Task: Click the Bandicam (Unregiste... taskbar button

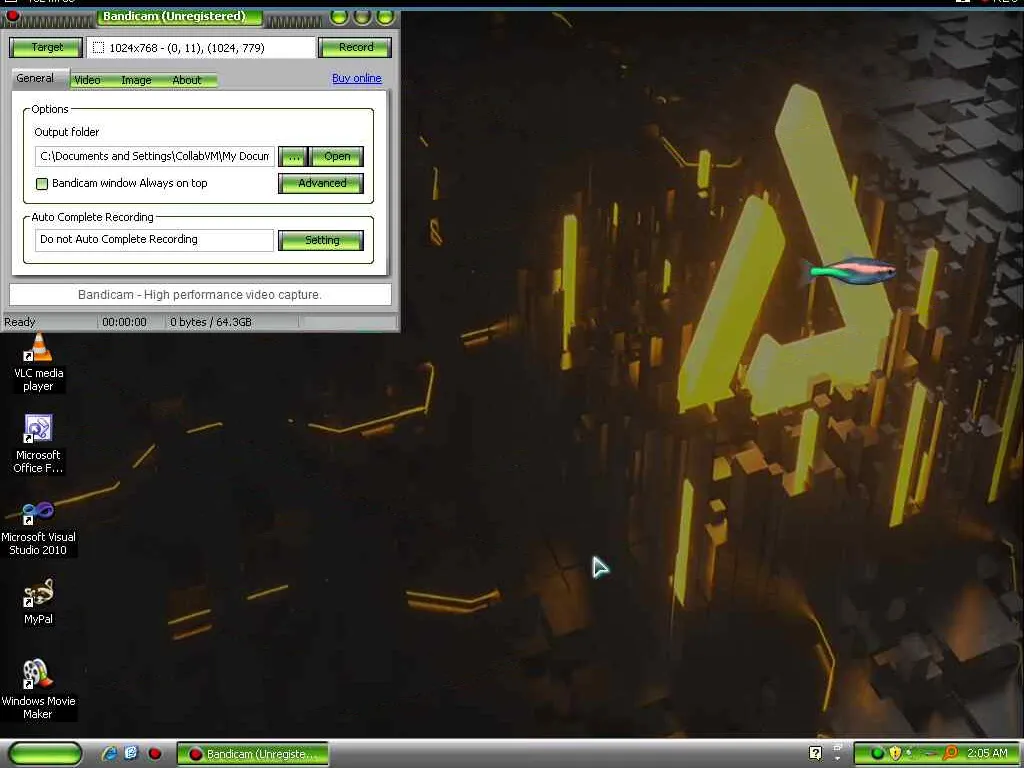Action: (x=253, y=754)
